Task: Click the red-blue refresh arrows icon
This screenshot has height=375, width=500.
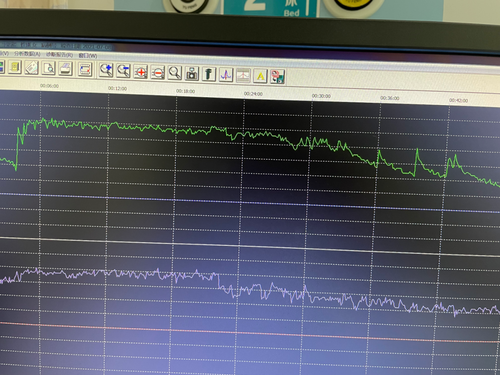Action: click(85, 70)
